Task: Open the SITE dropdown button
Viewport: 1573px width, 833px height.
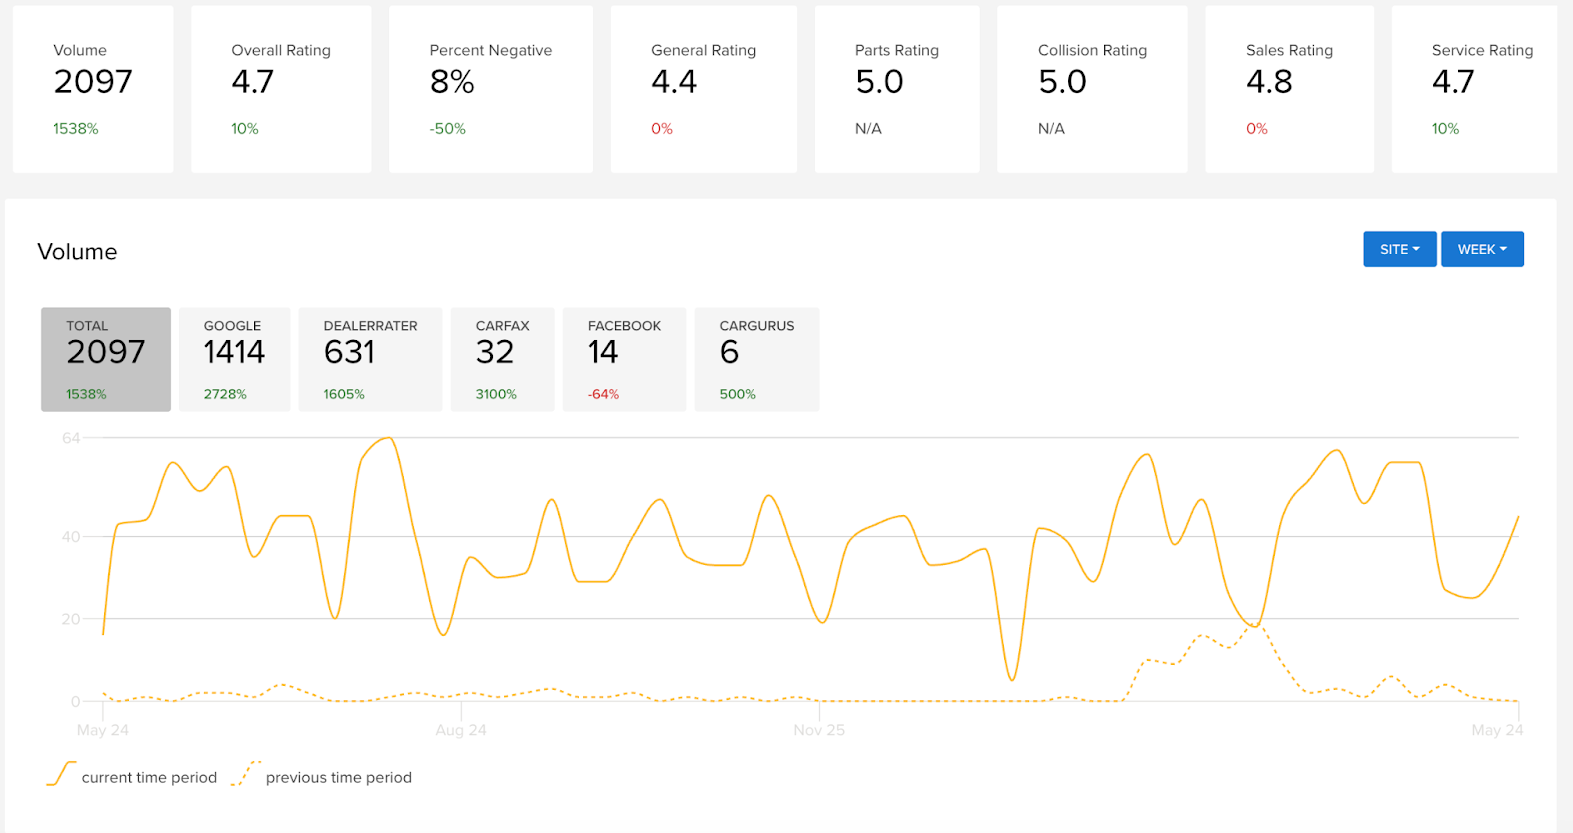Action: [x=1399, y=249]
